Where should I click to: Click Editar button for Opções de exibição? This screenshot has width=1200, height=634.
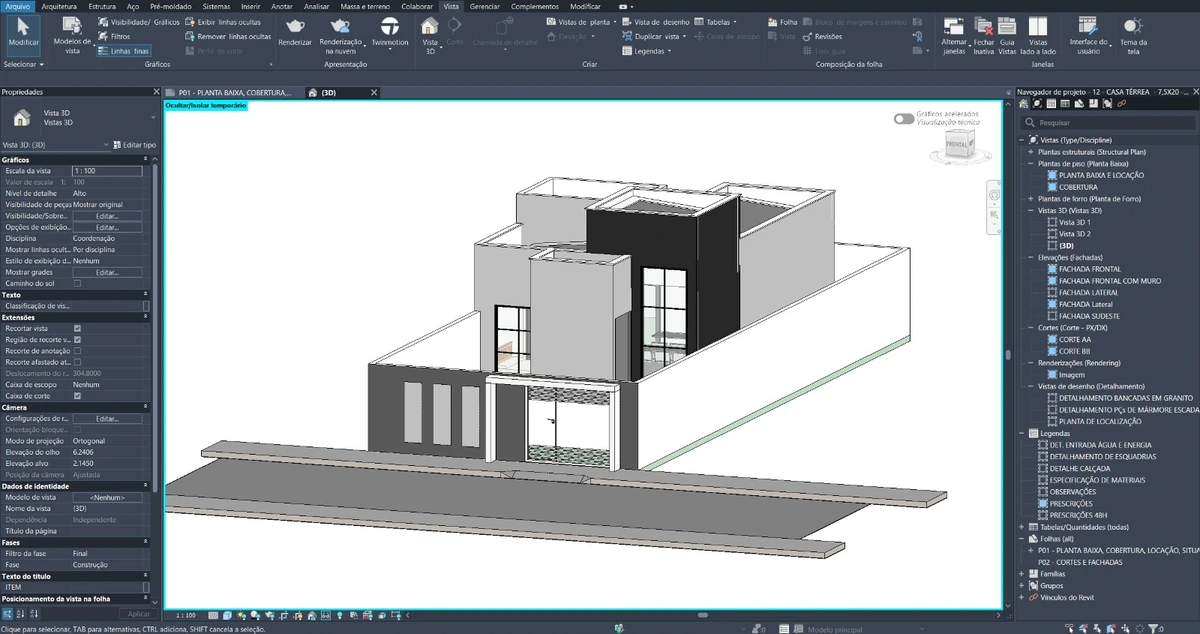click(x=107, y=227)
